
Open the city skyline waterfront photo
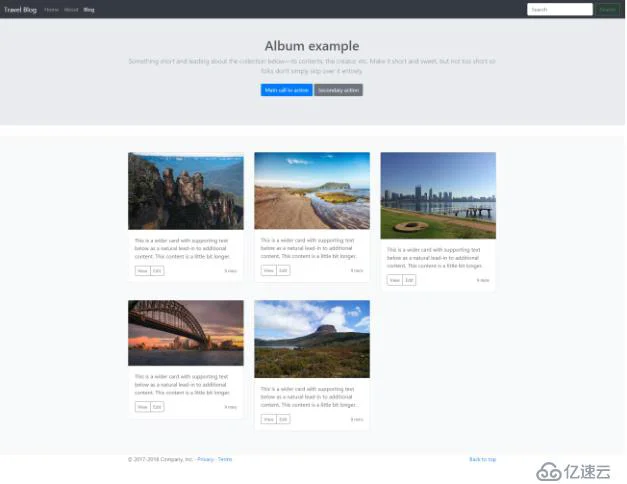438,195
